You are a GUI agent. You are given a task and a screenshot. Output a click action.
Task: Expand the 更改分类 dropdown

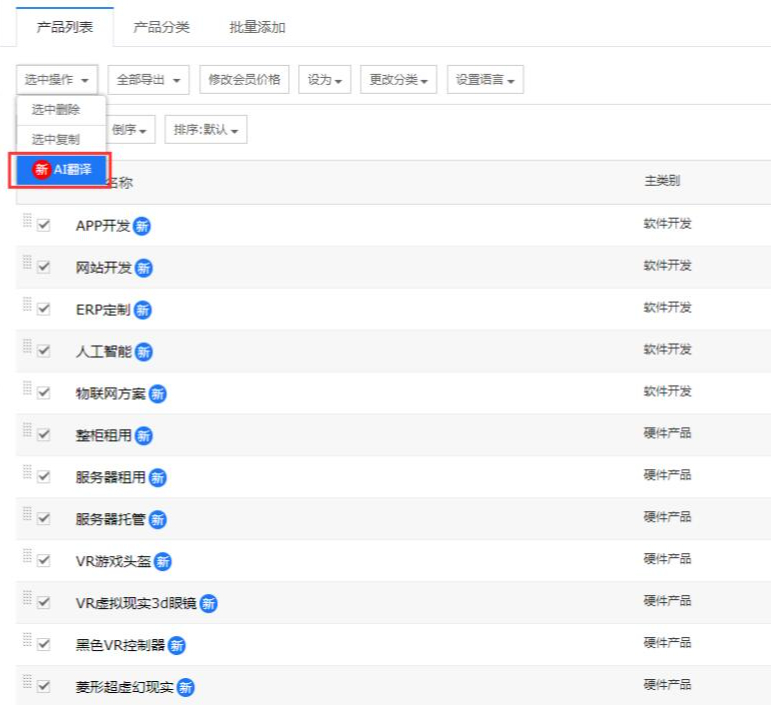[x=398, y=80]
